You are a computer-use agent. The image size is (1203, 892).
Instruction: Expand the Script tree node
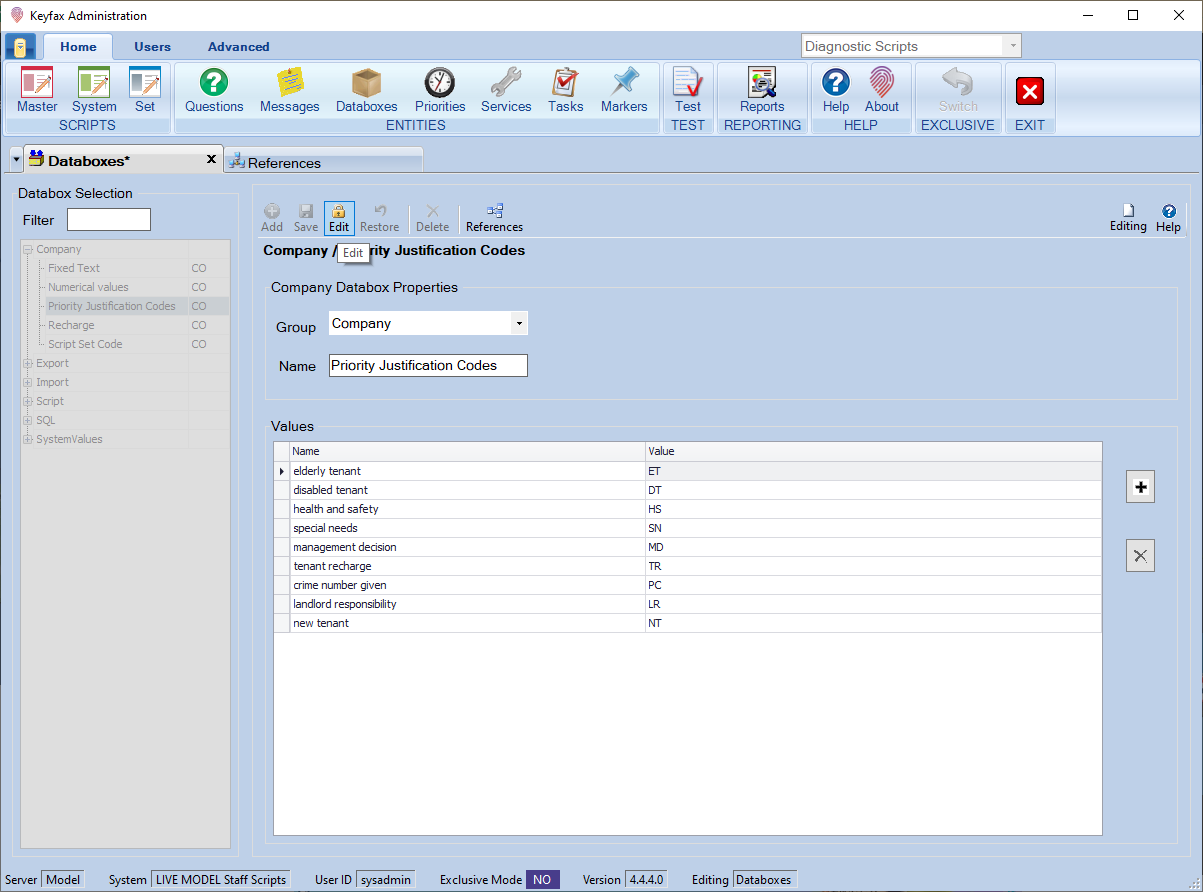click(28, 402)
